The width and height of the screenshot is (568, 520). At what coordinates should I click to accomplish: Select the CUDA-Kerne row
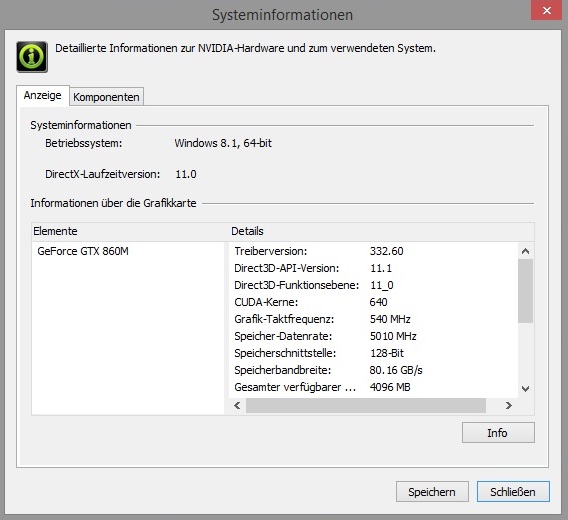373,302
